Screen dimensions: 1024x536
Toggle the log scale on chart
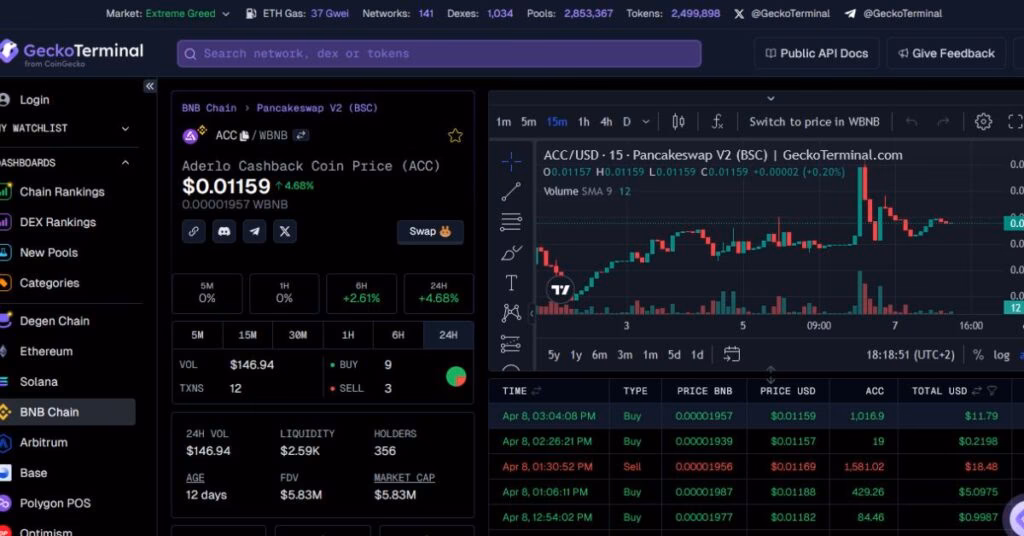1001,355
